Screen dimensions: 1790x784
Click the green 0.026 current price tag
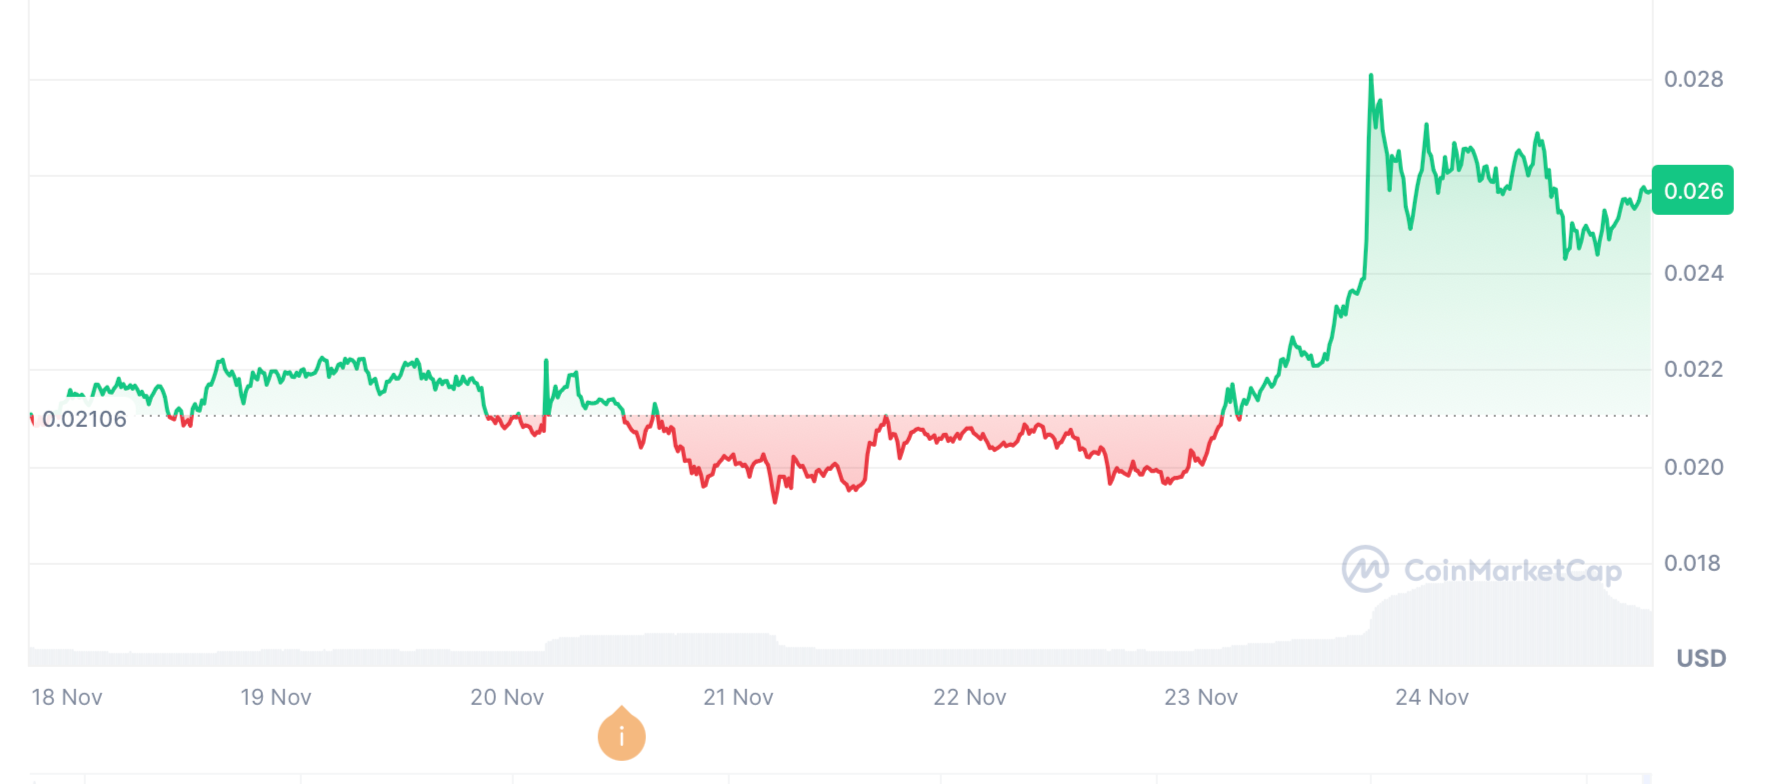[1692, 190]
